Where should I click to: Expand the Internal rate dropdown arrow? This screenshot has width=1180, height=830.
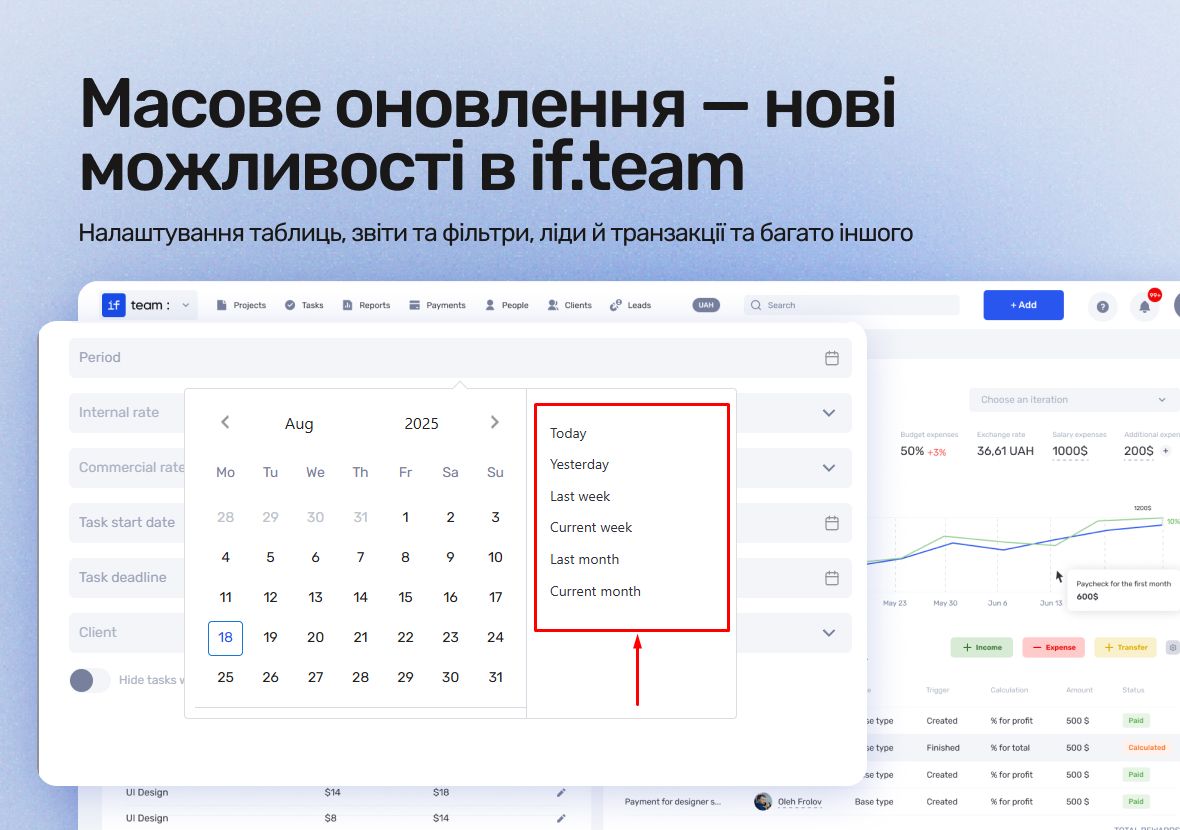pyautogui.click(x=829, y=413)
